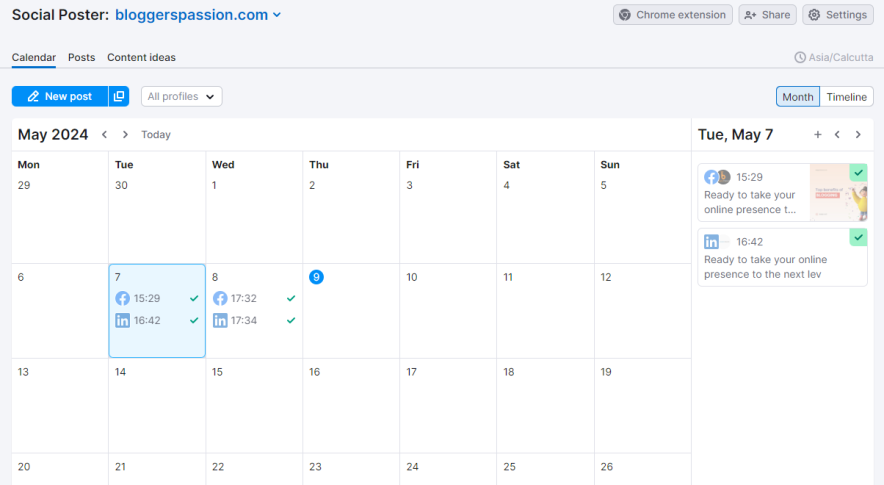Open Facebook post at 15:29 on calendar

click(146, 298)
